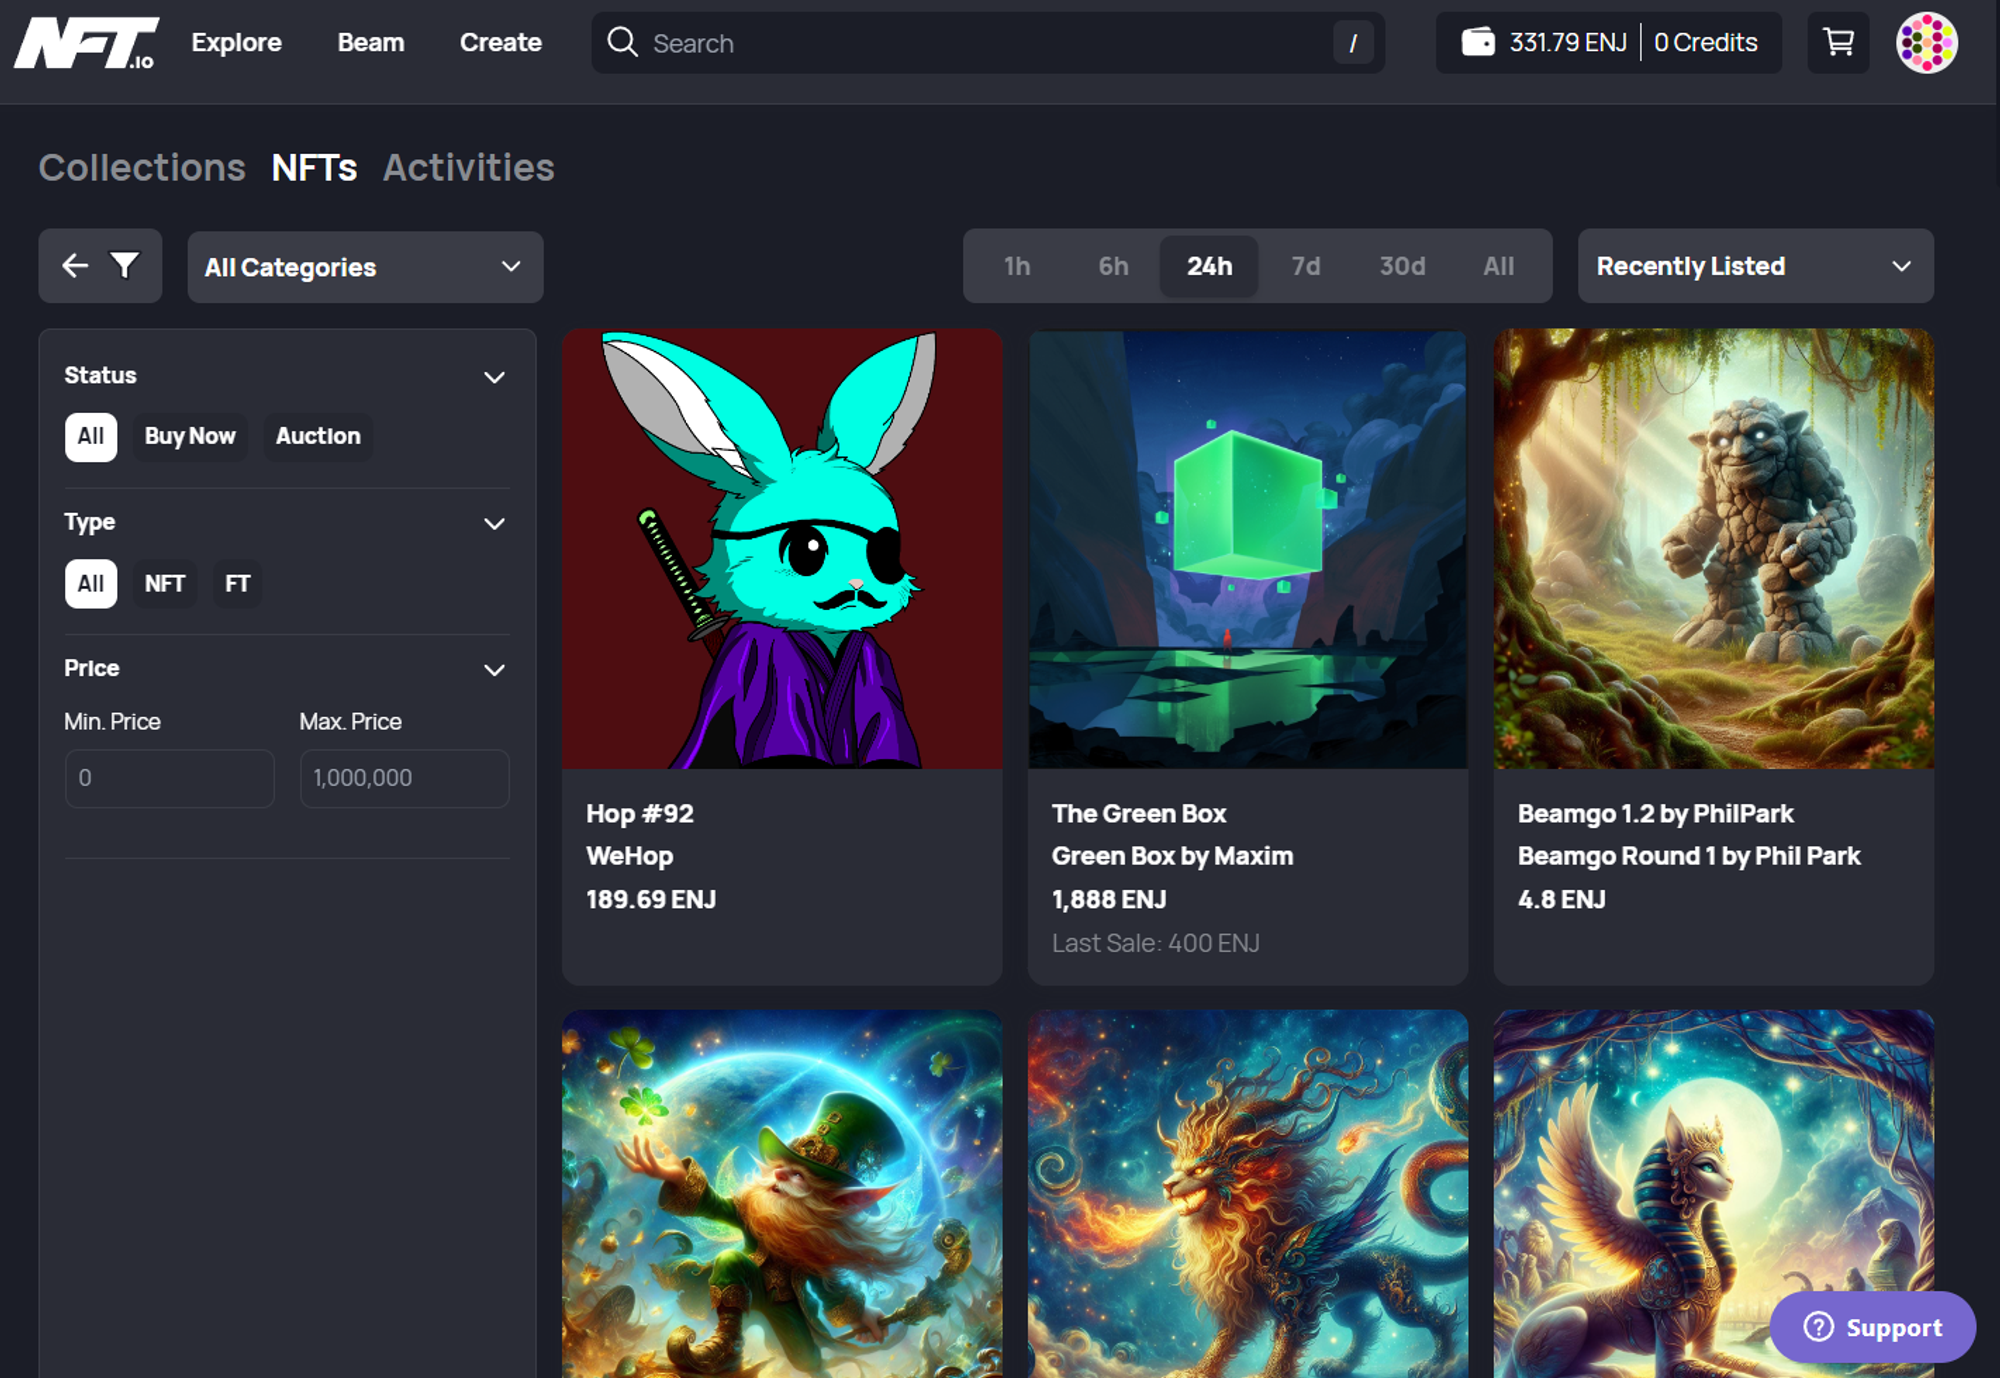2000x1378 pixels.
Task: Open the Create menu
Action: tap(501, 42)
